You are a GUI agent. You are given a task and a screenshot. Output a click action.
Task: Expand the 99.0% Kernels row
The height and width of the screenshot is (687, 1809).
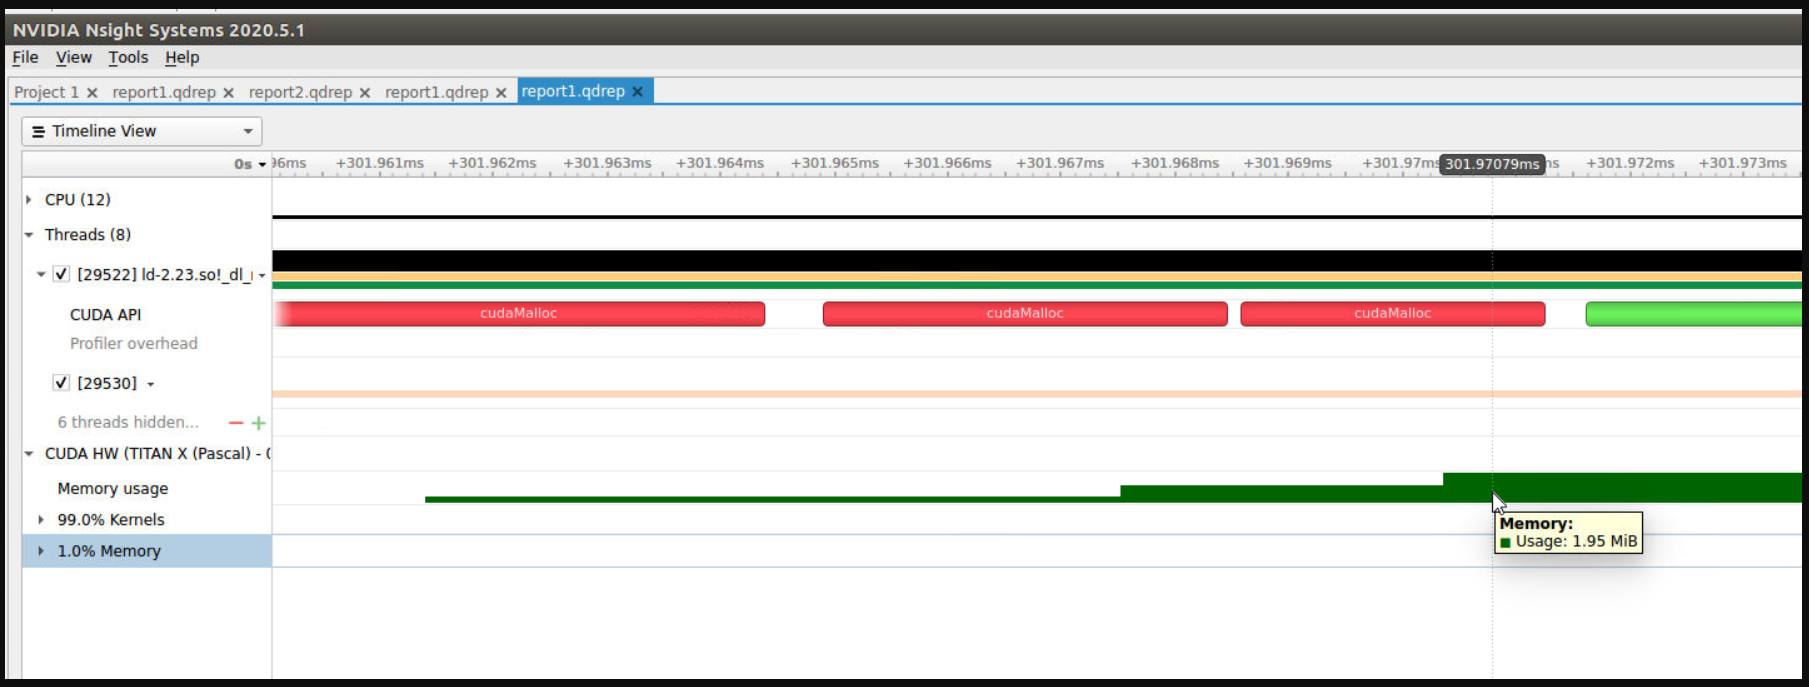[41, 520]
